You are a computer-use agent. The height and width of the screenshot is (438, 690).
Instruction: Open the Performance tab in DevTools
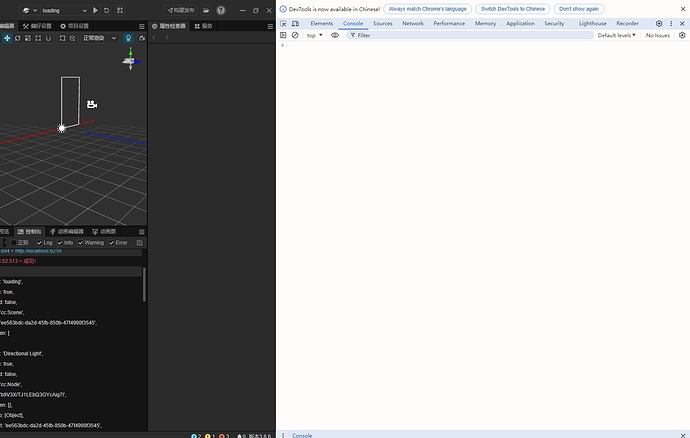[x=449, y=24]
